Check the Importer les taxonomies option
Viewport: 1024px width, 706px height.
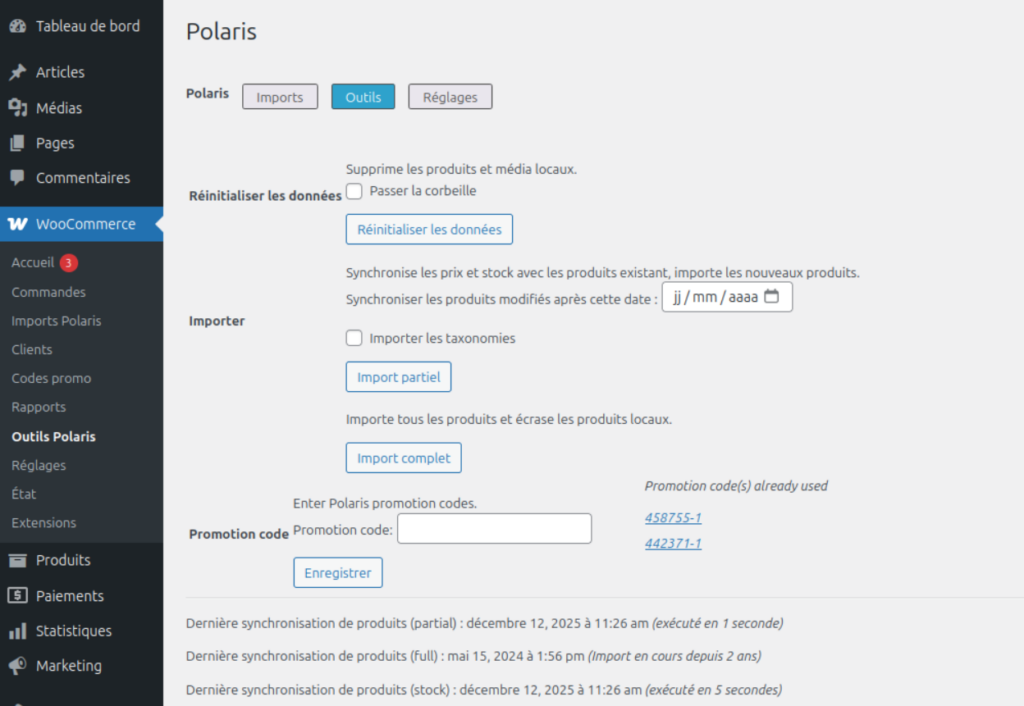click(354, 338)
